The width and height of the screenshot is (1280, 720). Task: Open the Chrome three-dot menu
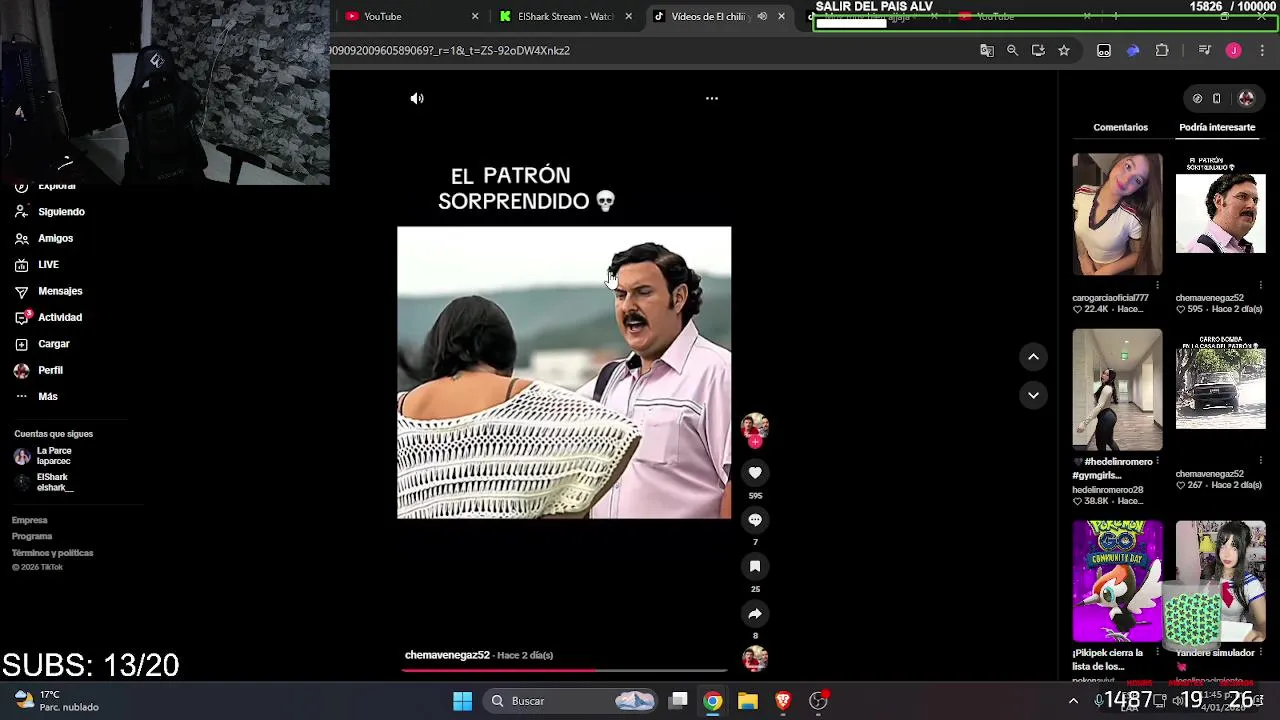point(1262,50)
